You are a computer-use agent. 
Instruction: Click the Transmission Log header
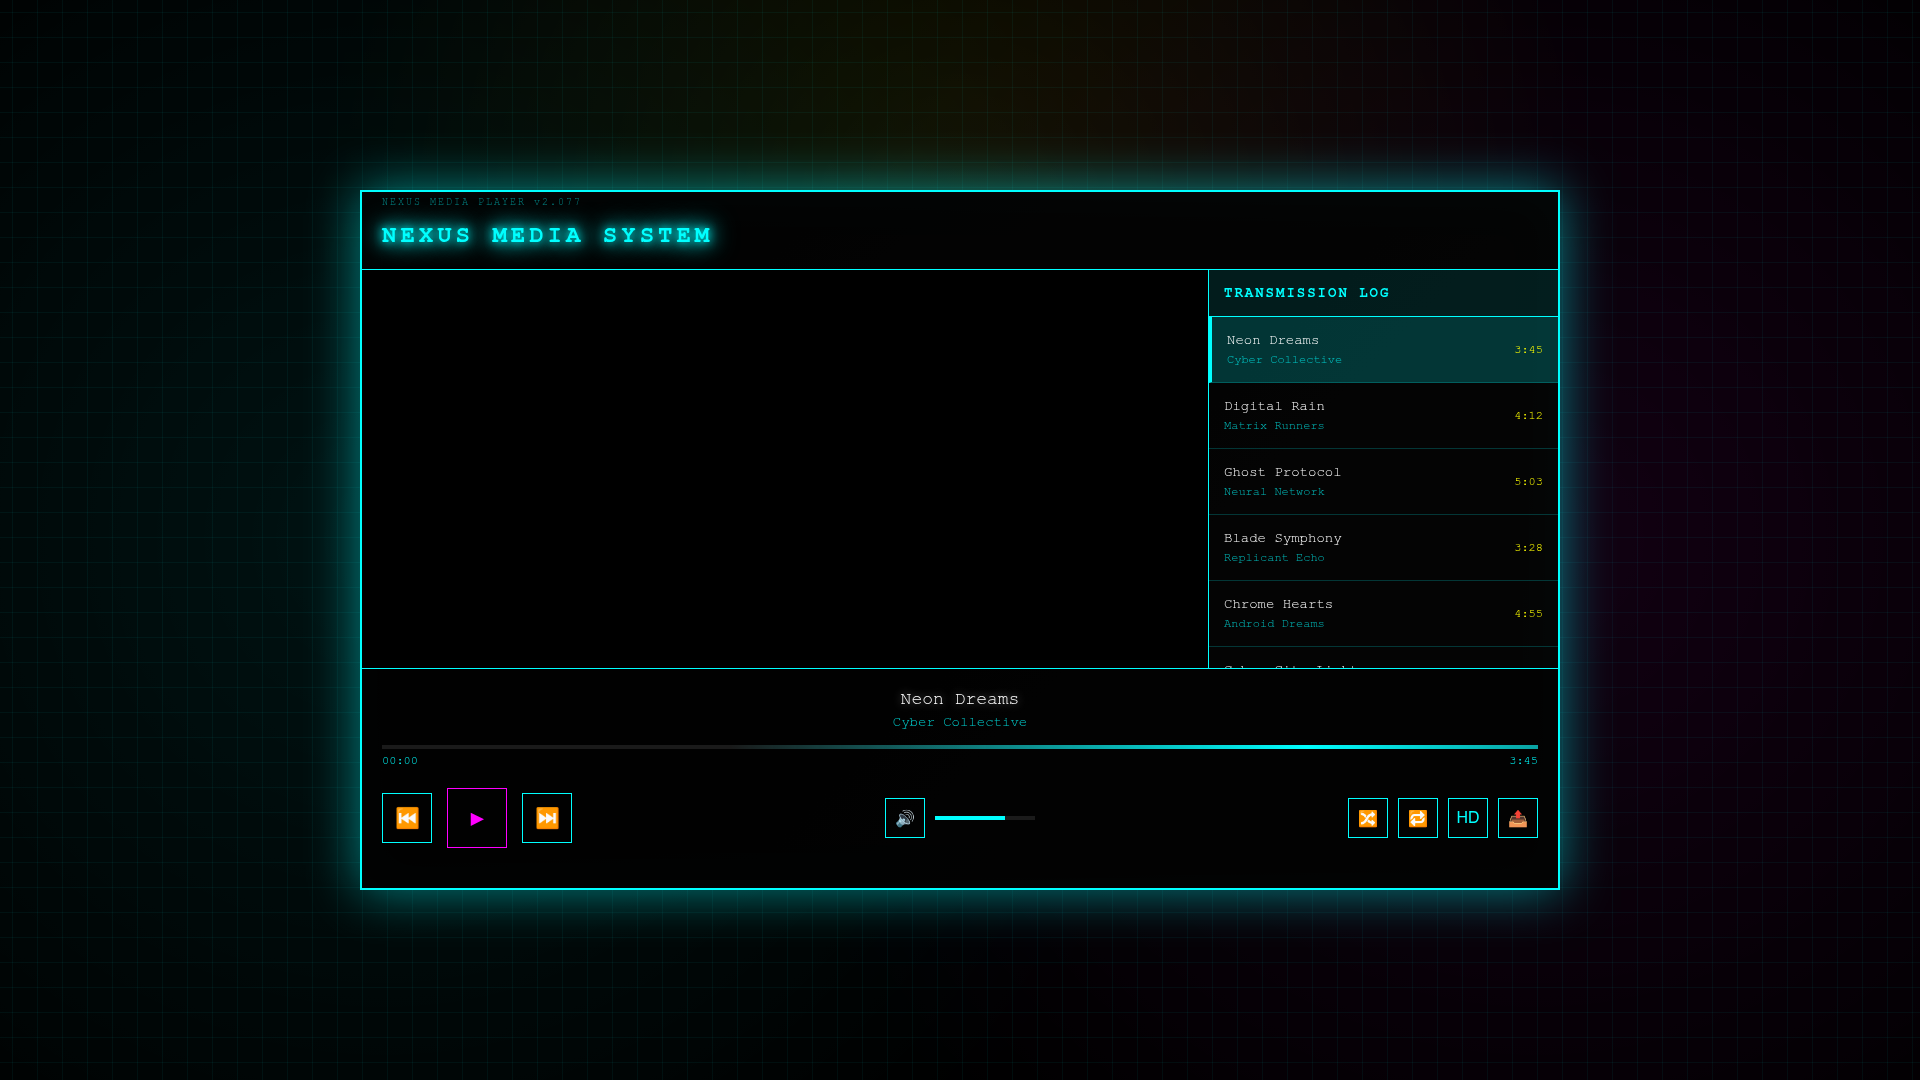pos(1306,293)
